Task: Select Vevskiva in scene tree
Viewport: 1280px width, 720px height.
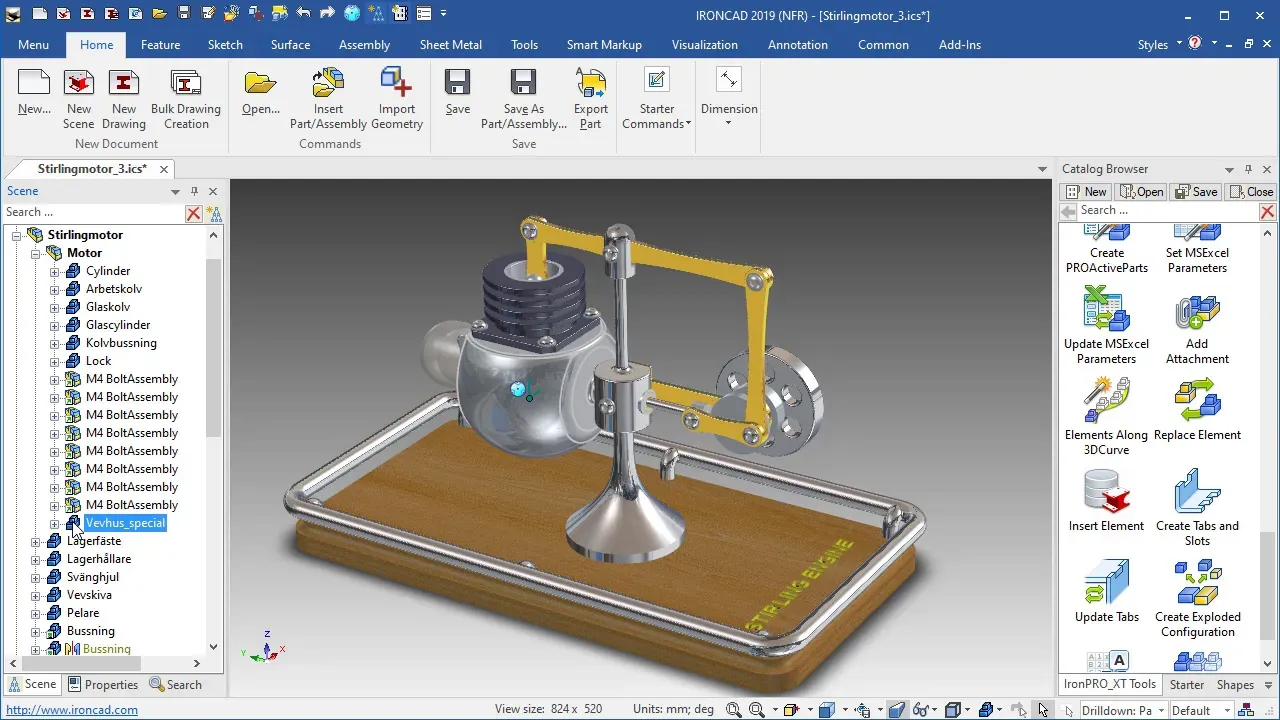Action: click(x=89, y=595)
